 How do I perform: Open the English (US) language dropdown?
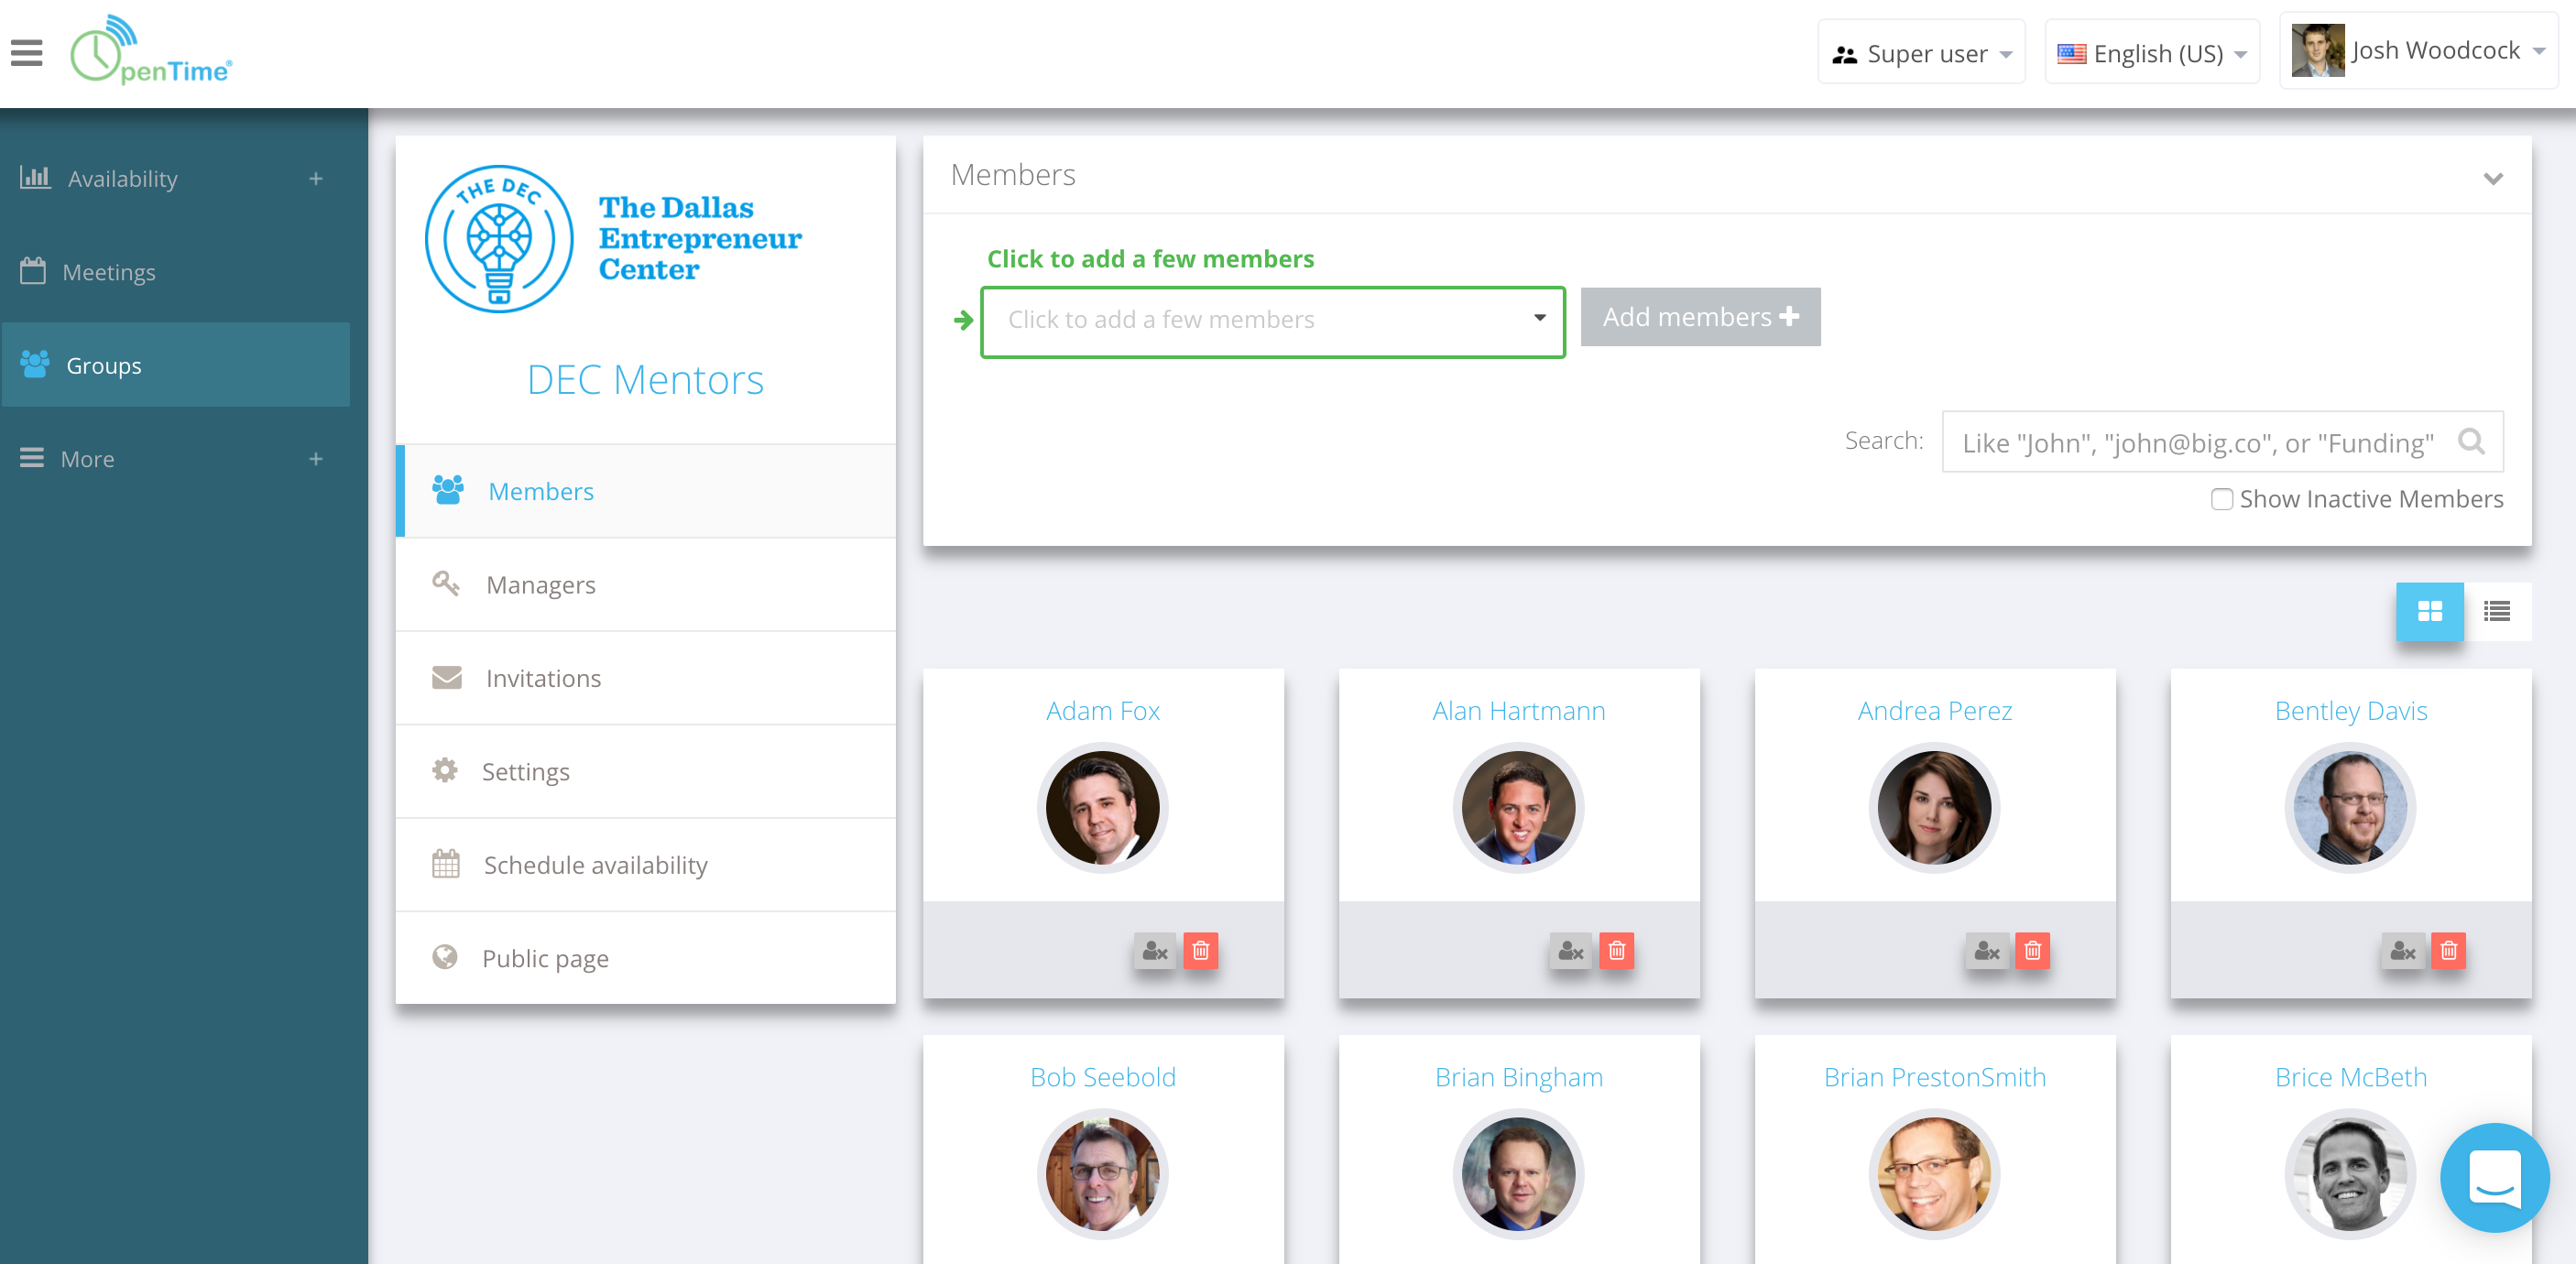coord(2152,53)
